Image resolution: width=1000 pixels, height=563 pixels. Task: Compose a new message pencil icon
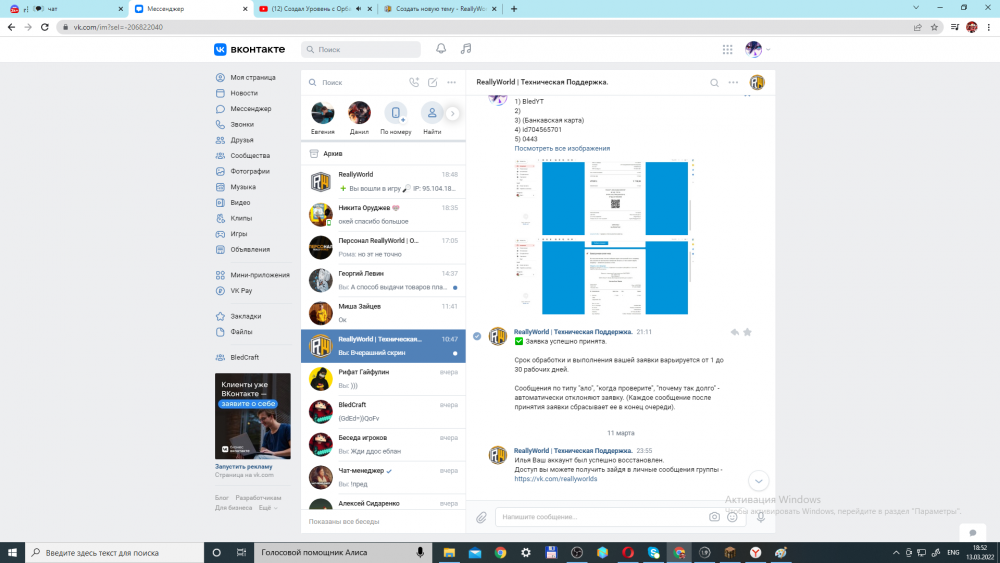click(x=432, y=82)
